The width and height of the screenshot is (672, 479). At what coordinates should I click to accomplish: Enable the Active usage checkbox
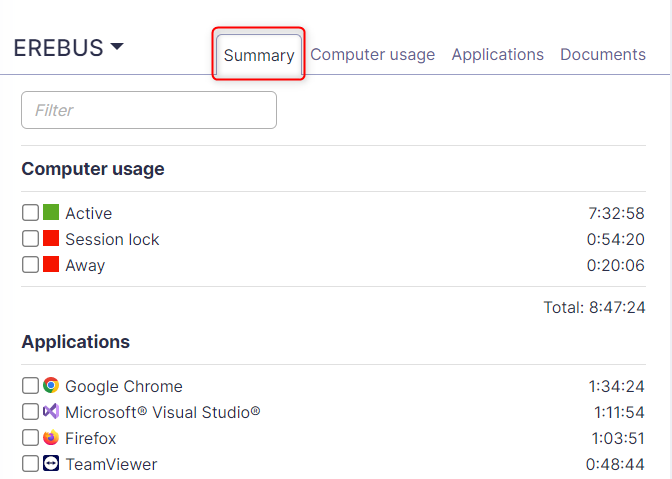point(30,213)
